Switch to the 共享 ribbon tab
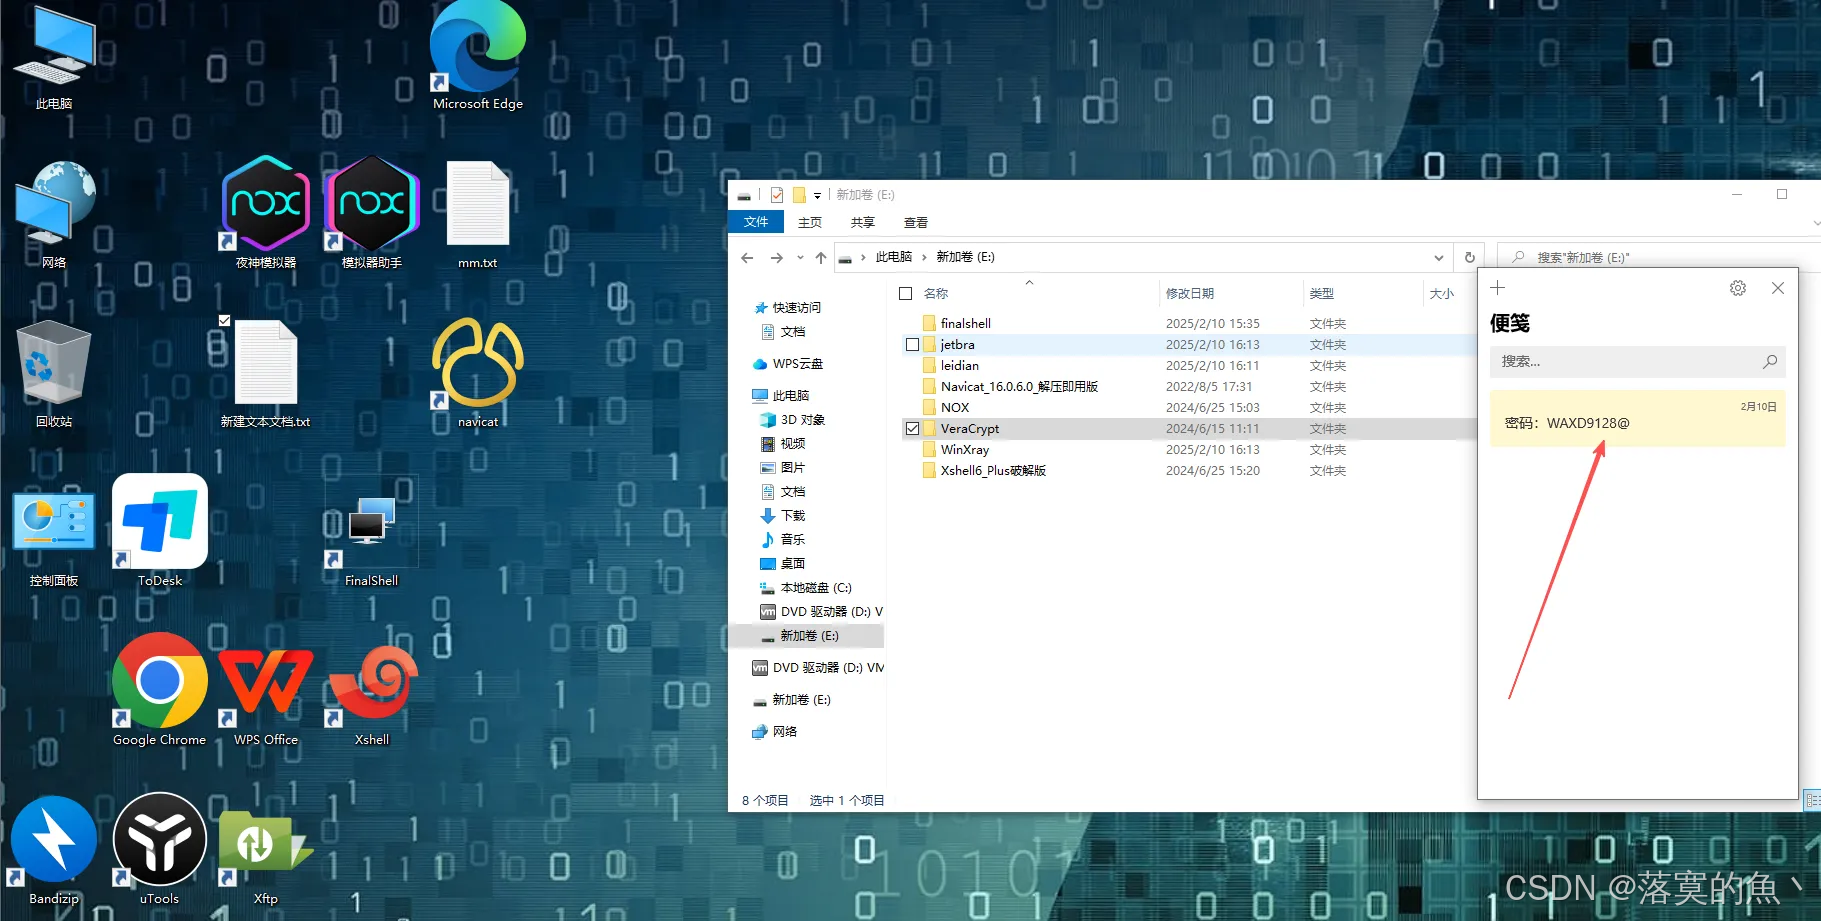This screenshot has width=1821, height=921. coord(862,222)
